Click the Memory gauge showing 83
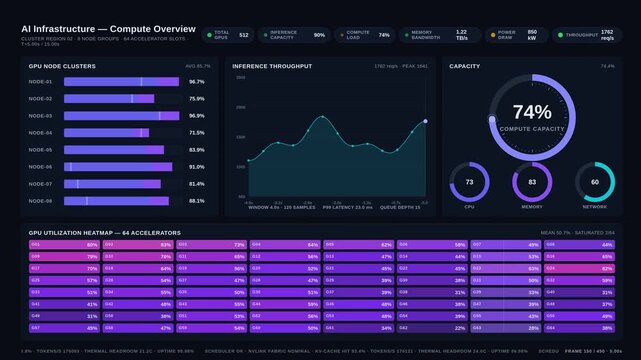Viewport: 641px width, 360px height. 532,182
